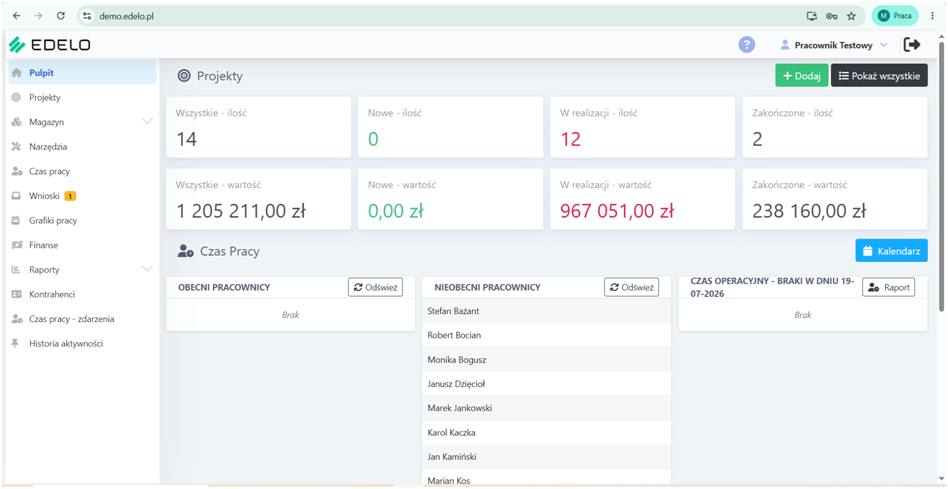
Task: Bookmark page with the star icon
Action: [851, 16]
